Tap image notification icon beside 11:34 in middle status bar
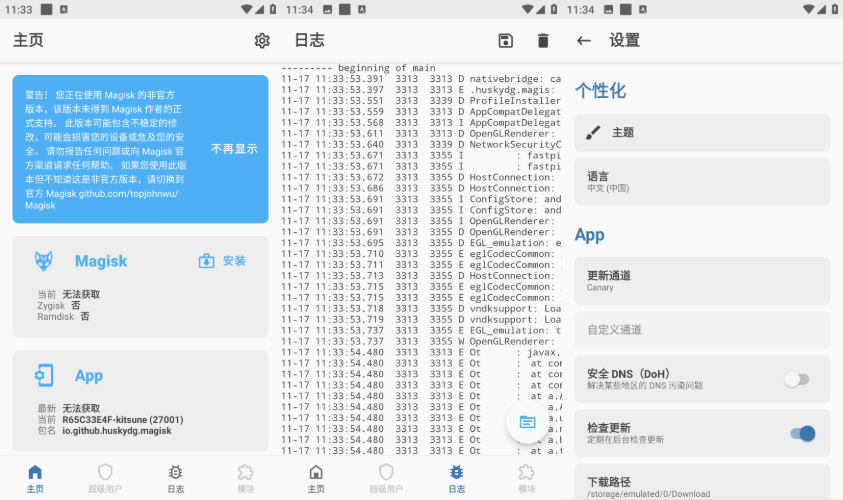This screenshot has height=500, width=843. click(327, 9)
